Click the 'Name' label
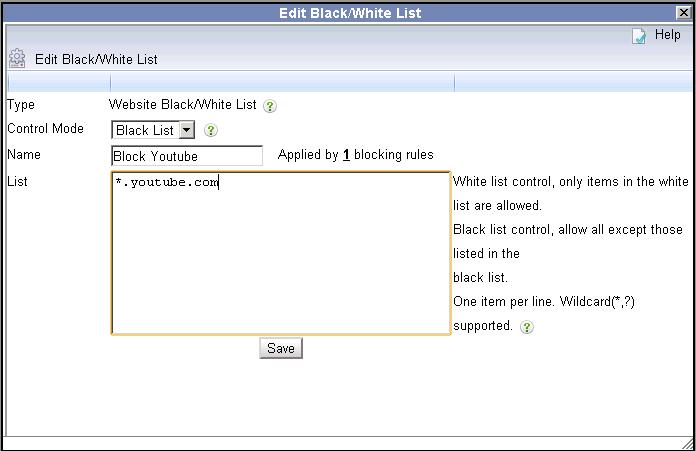This screenshot has width=696, height=451. [x=24, y=154]
